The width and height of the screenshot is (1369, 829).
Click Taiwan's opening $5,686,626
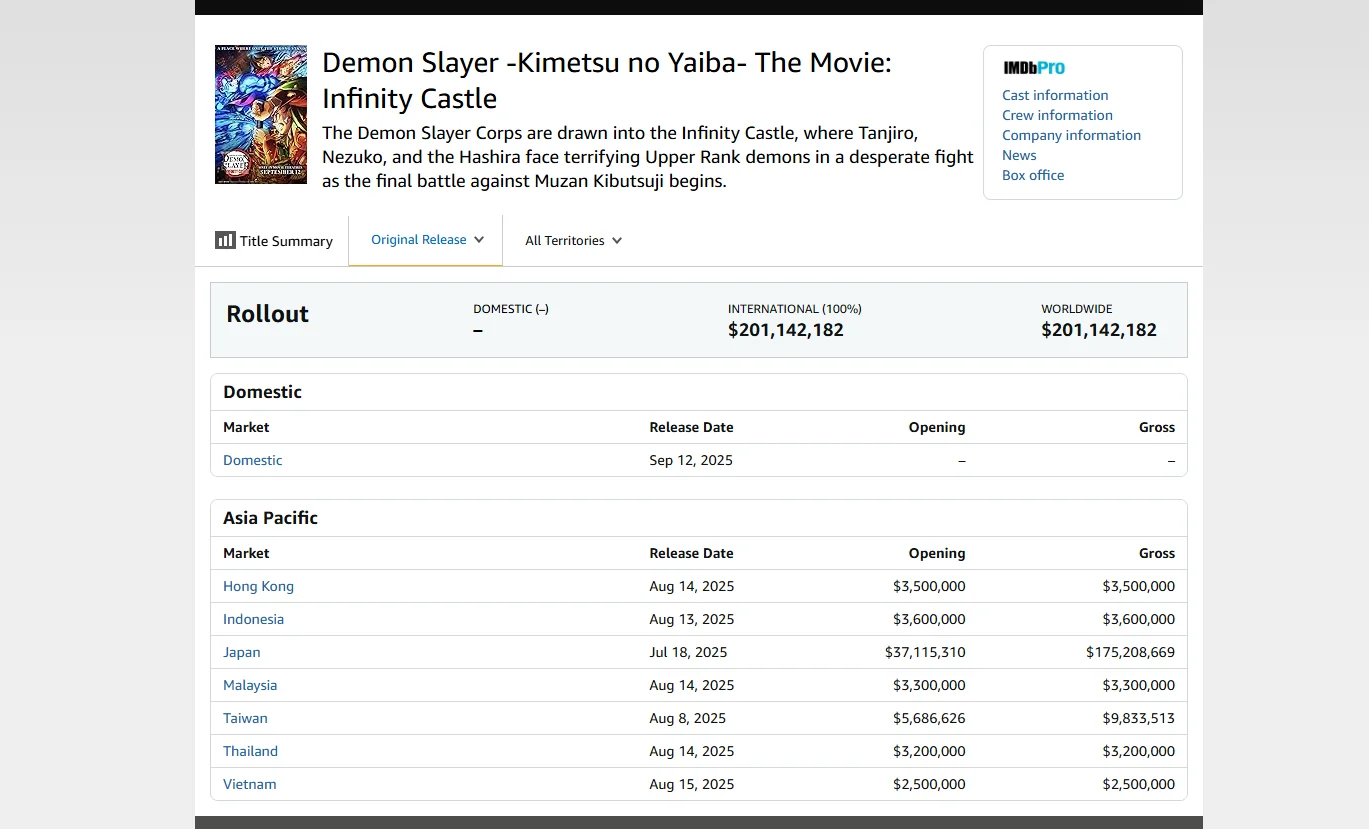click(x=929, y=718)
